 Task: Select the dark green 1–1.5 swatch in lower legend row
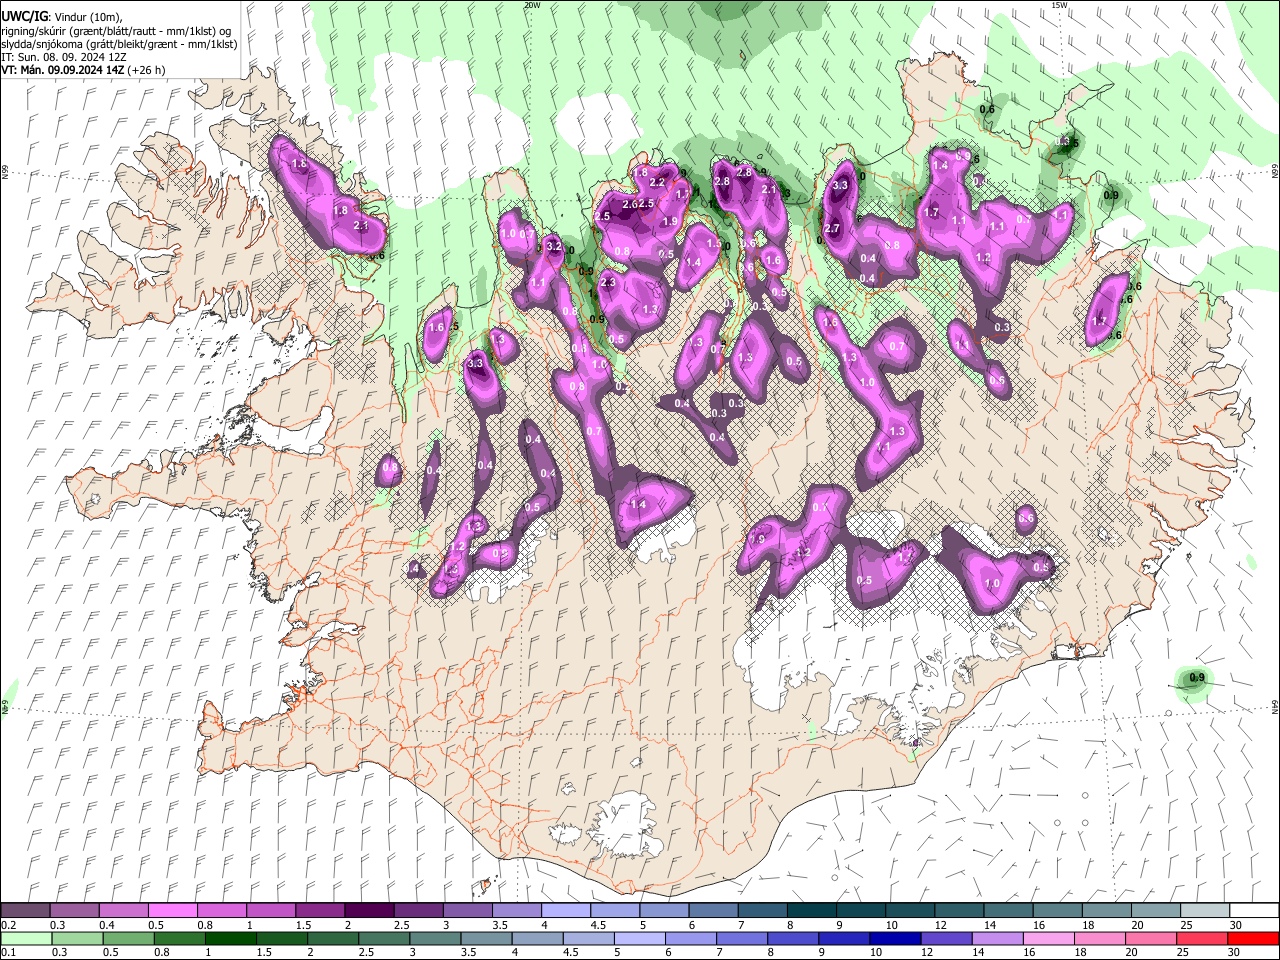coord(230,939)
